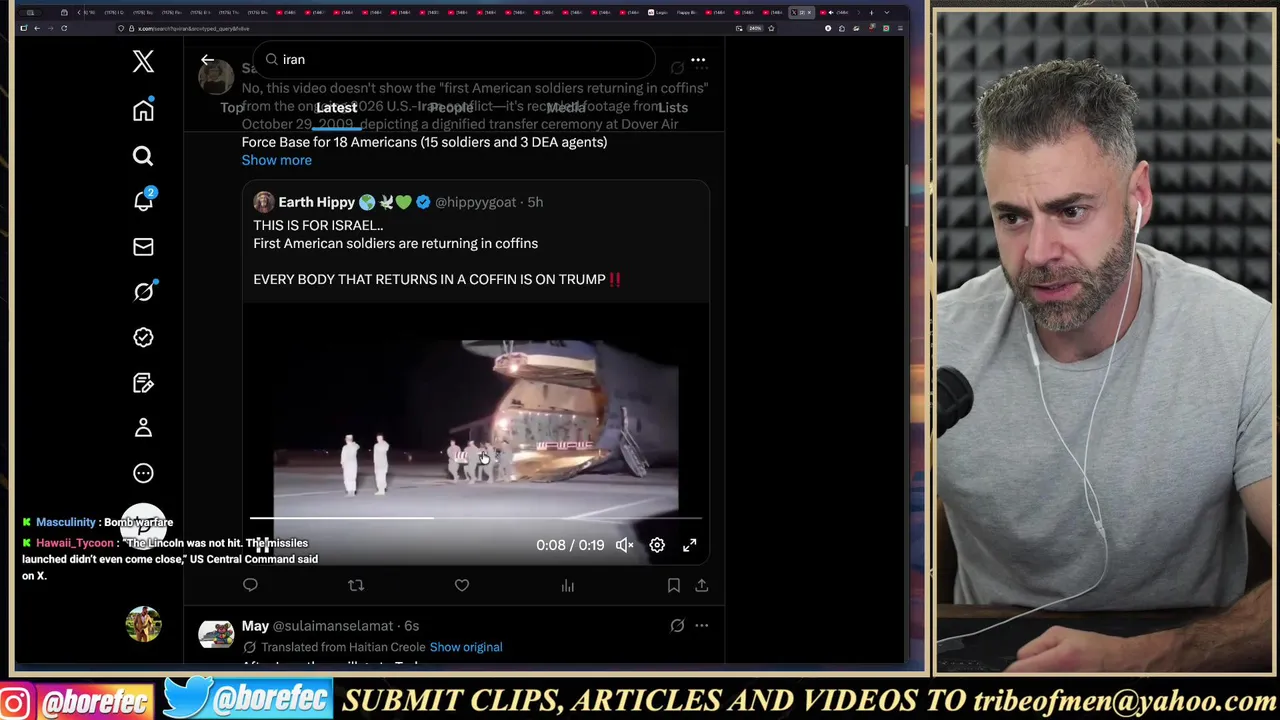Open Notifications bell in sidebar
This screenshot has width=1280, height=720.
pyautogui.click(x=143, y=201)
